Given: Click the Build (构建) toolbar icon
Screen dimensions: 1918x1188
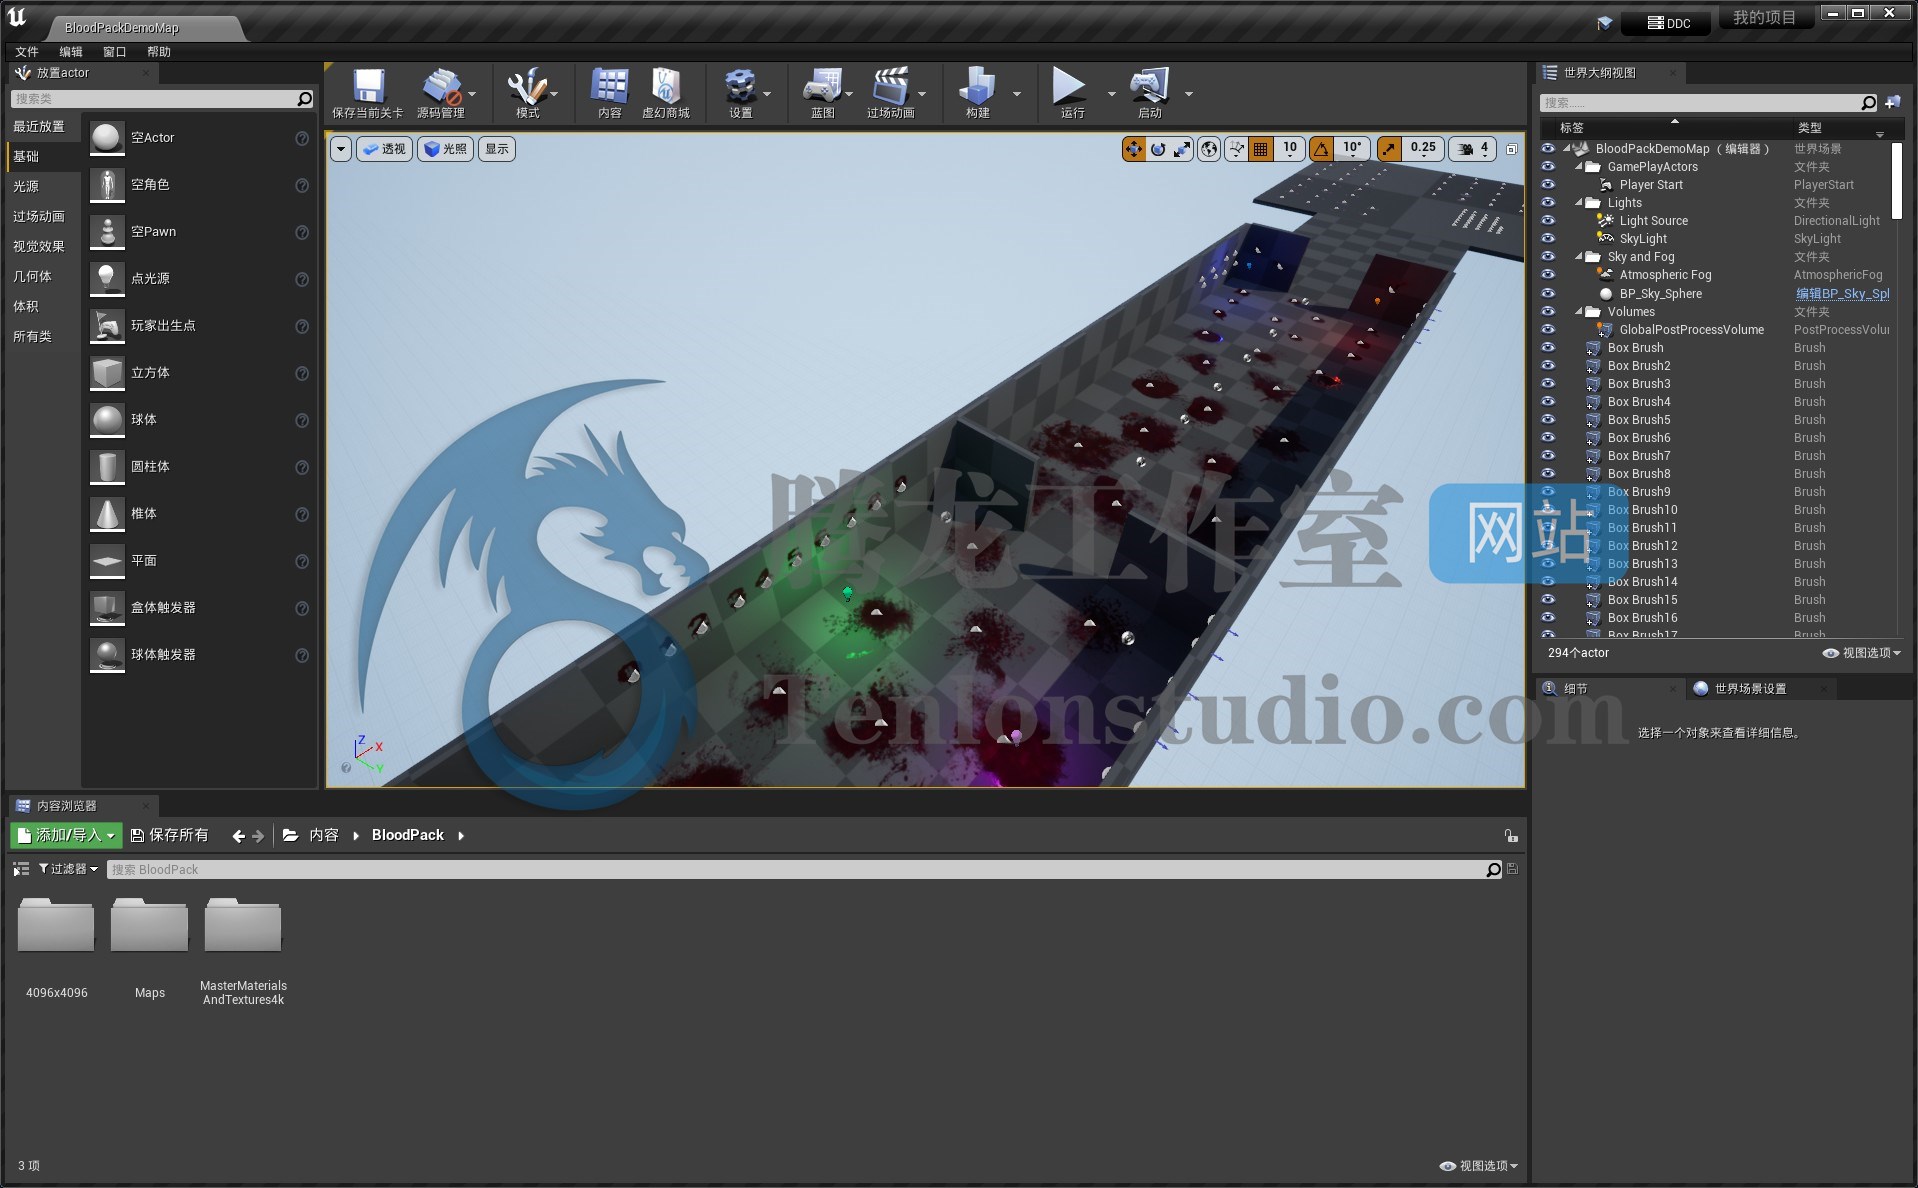Looking at the screenshot, I should [x=977, y=87].
